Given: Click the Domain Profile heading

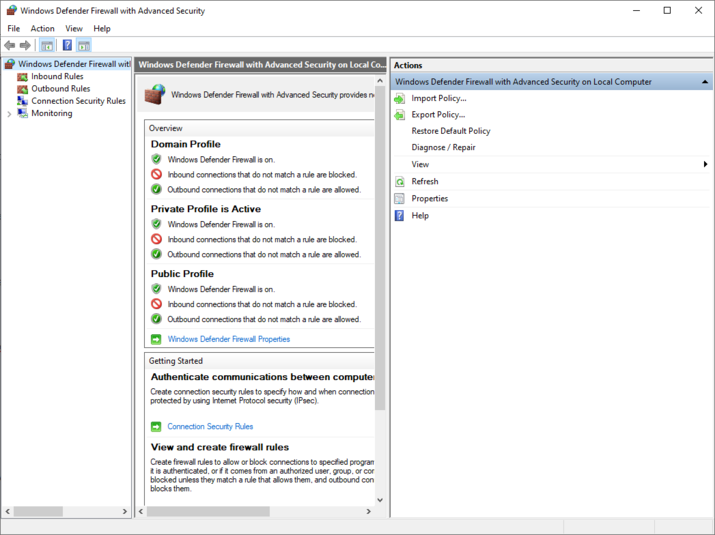Looking at the screenshot, I should [x=186, y=144].
